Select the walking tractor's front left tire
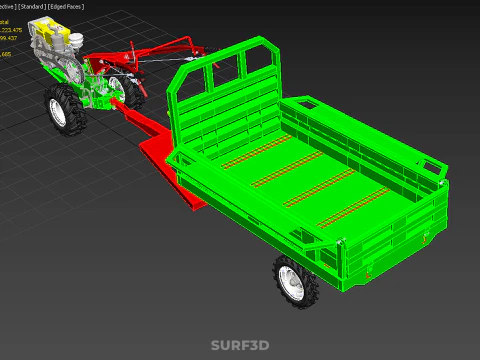Image resolution: width=480 pixels, height=360 pixels. click(x=65, y=110)
